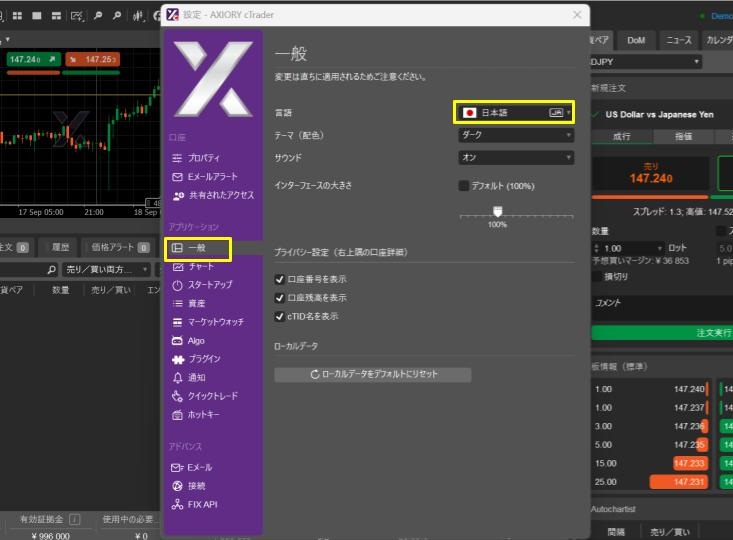Viewport: 733px width, 540px height.
Task: Open the サウンド dropdown showing オン
Action: click(x=516, y=158)
